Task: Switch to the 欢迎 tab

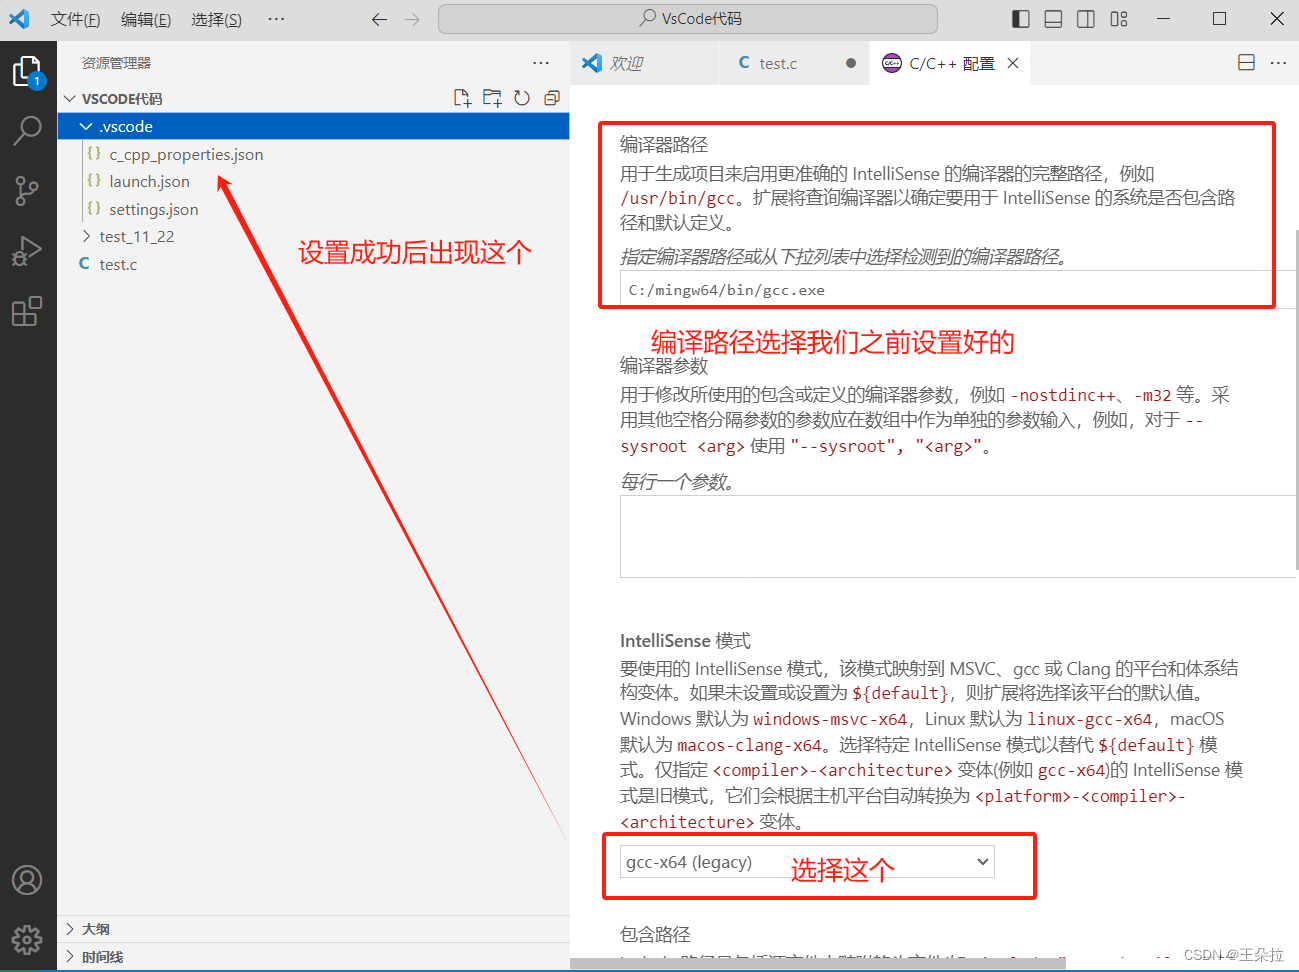Action: 644,63
